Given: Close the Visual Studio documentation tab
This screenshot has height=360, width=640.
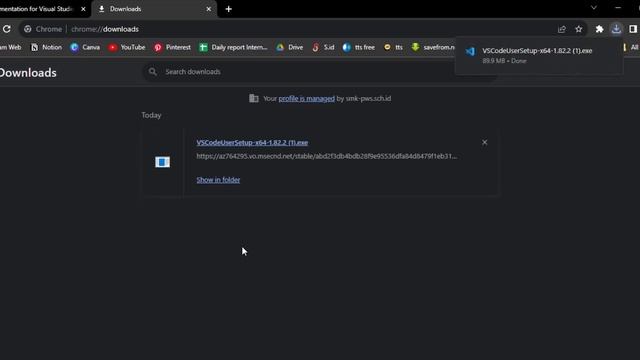Looking at the screenshot, I should [x=83, y=9].
